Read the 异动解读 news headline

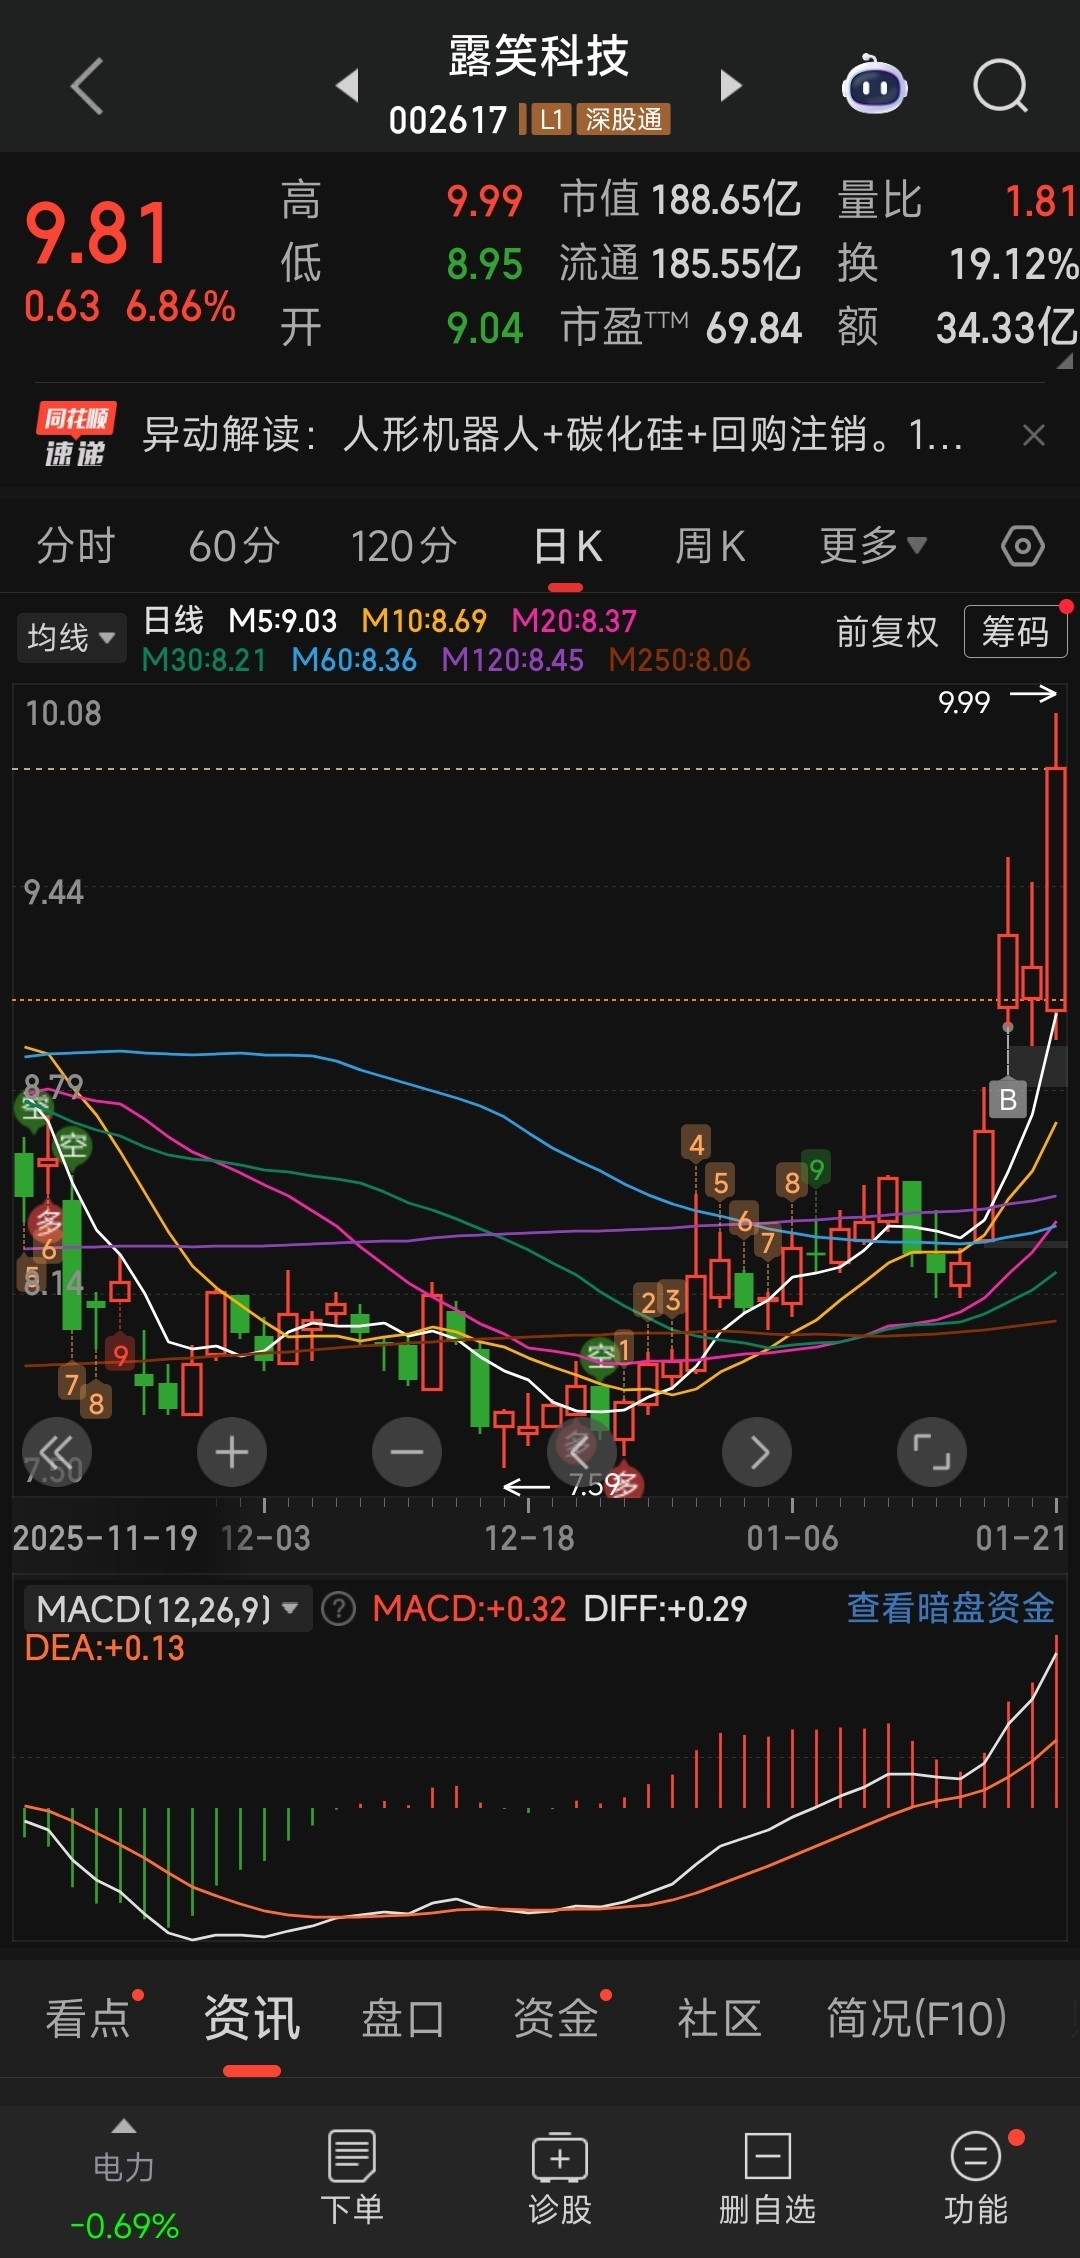pos(552,435)
